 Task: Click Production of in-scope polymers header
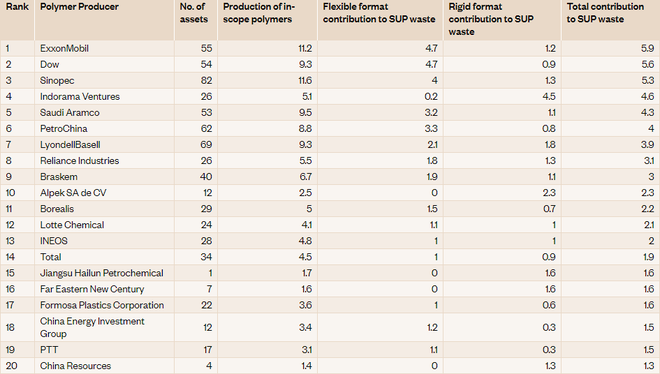click(x=259, y=13)
